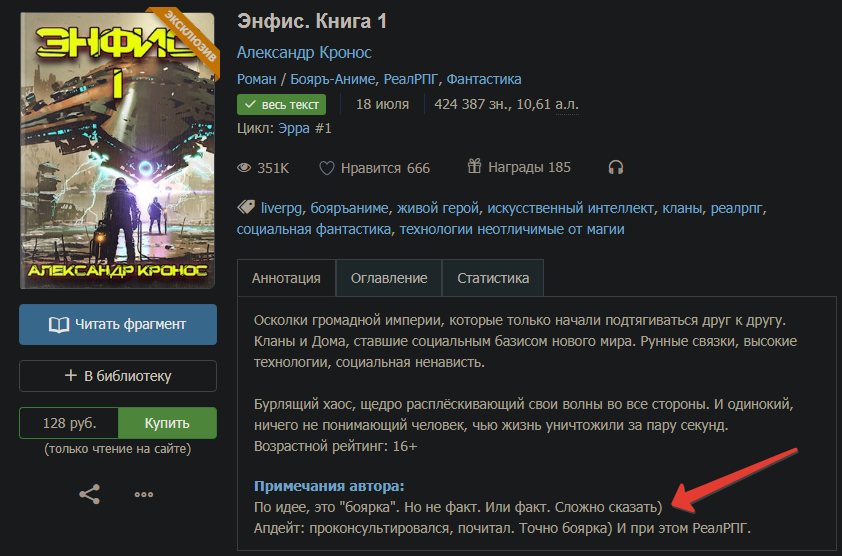Click the искусственный интеллект tag
The width and height of the screenshot is (842, 556).
(570, 208)
